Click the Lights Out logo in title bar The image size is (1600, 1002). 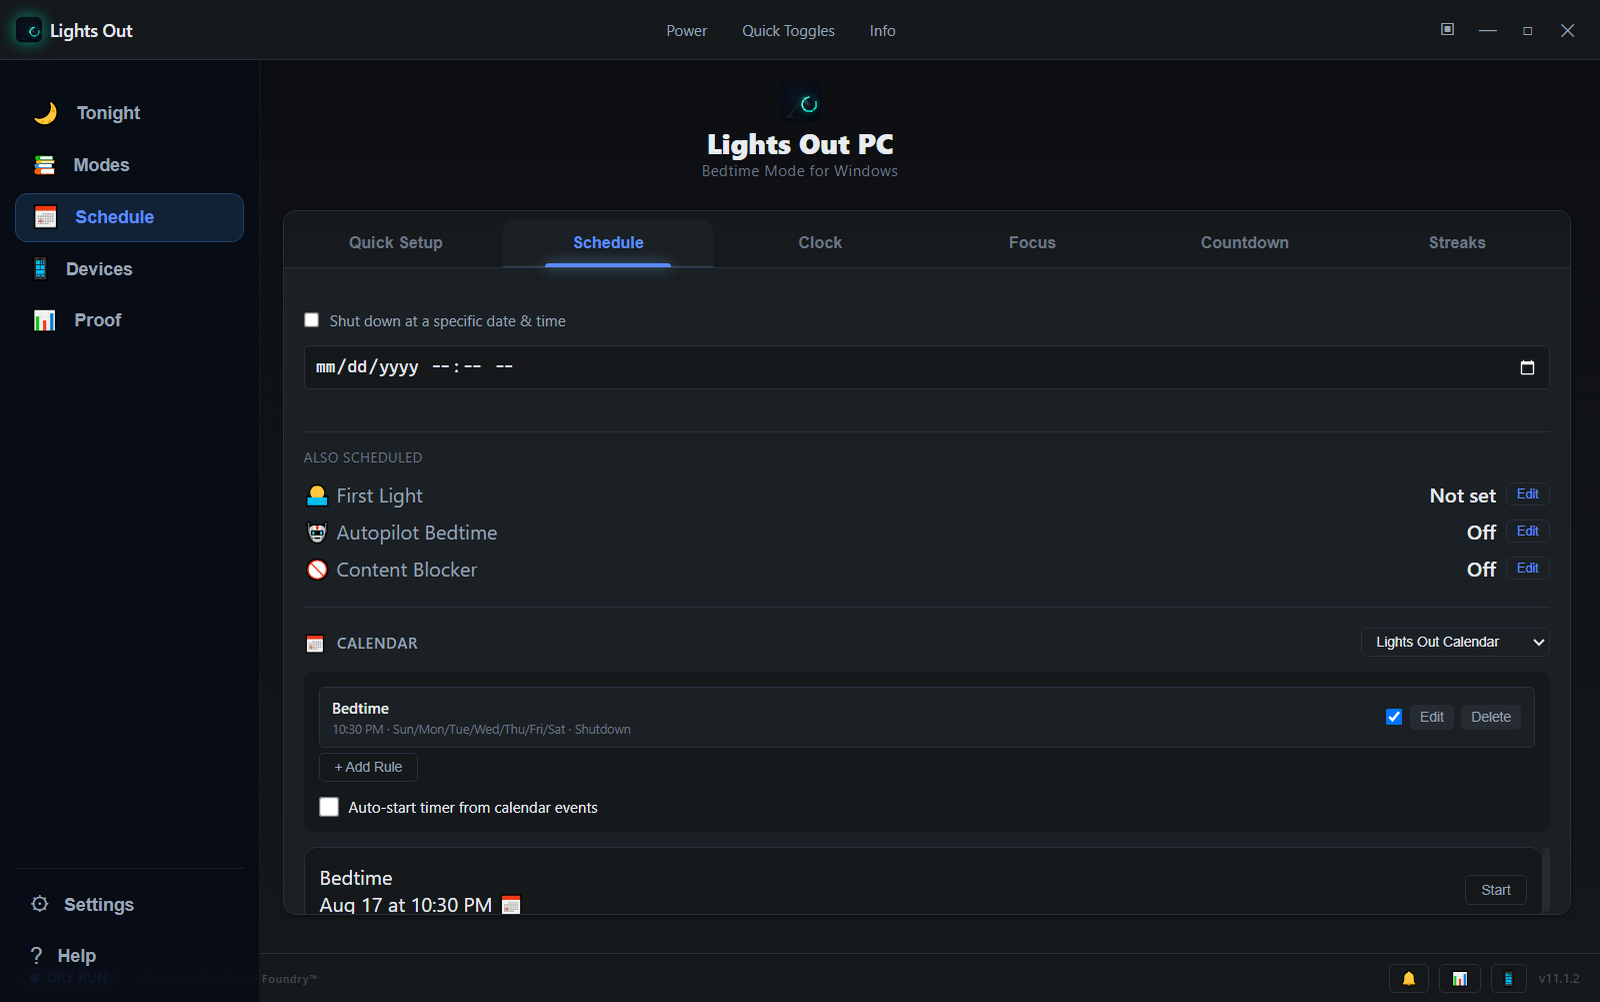[30, 31]
